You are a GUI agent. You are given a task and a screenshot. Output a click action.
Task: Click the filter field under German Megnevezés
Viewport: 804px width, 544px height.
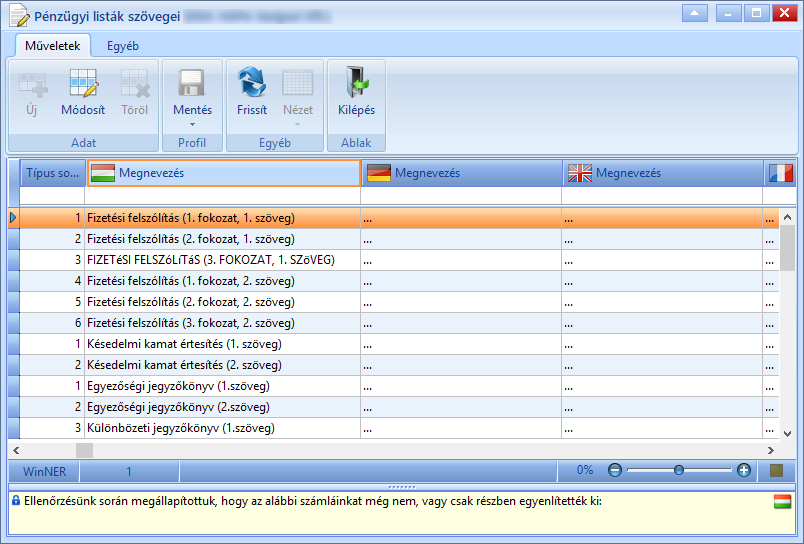click(x=461, y=196)
